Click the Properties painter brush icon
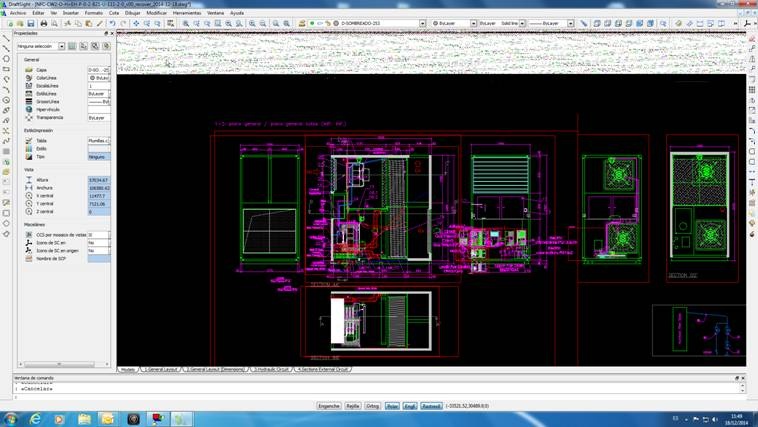 pos(100,23)
